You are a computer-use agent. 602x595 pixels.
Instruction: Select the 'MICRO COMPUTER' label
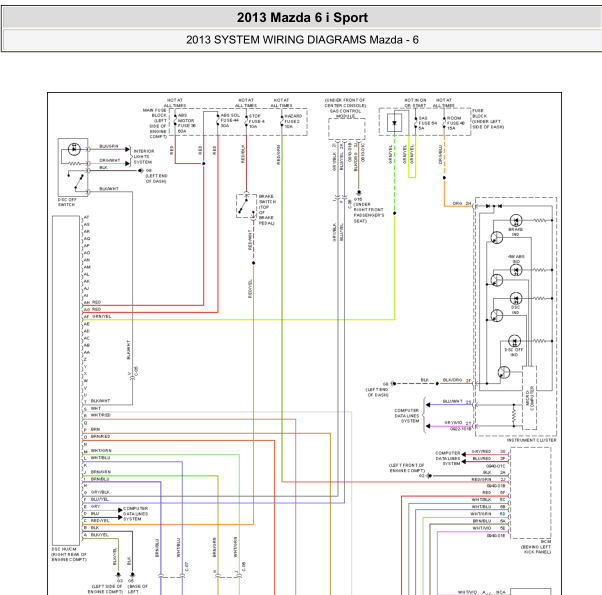coord(529,398)
